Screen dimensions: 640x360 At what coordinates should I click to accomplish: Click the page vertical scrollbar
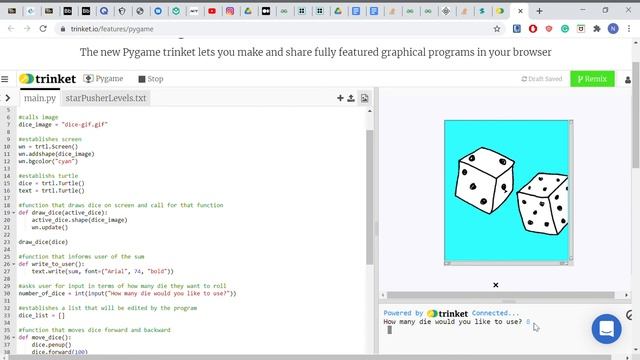pos(636,114)
